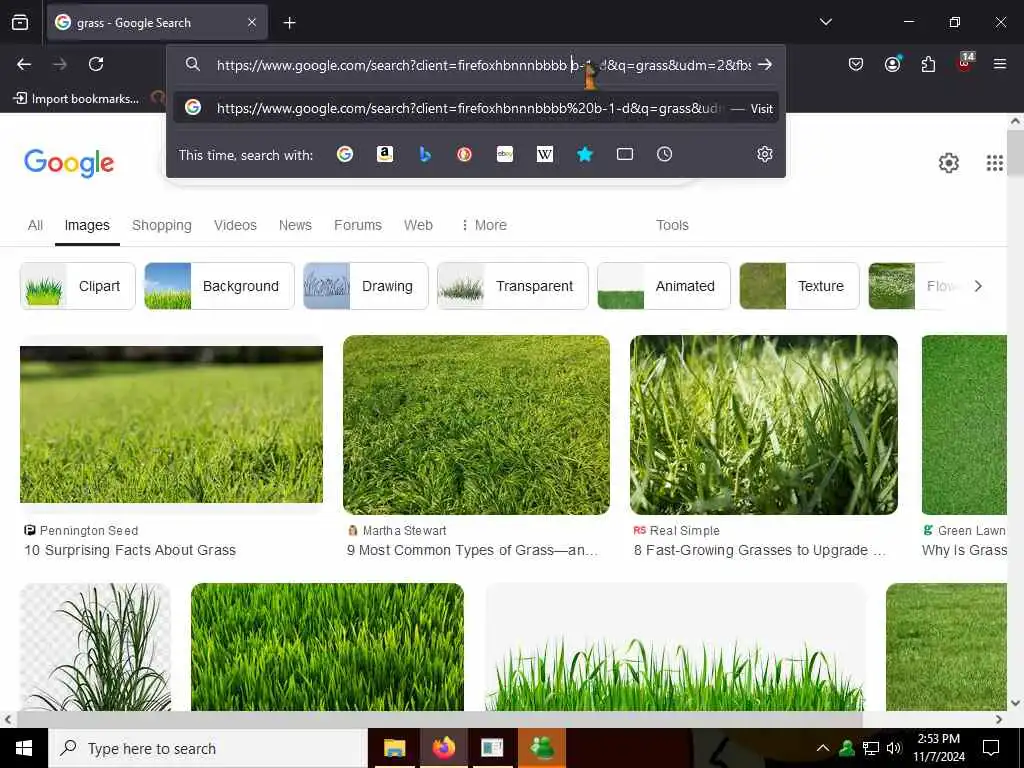Filter images by Clipart chip
Image resolution: width=1024 pixels, height=768 pixels.
[78, 286]
